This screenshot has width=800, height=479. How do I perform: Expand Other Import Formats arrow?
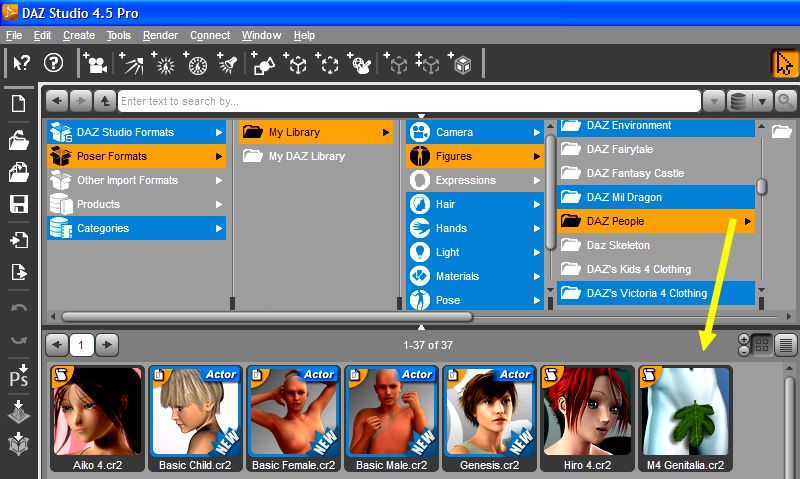click(218, 181)
